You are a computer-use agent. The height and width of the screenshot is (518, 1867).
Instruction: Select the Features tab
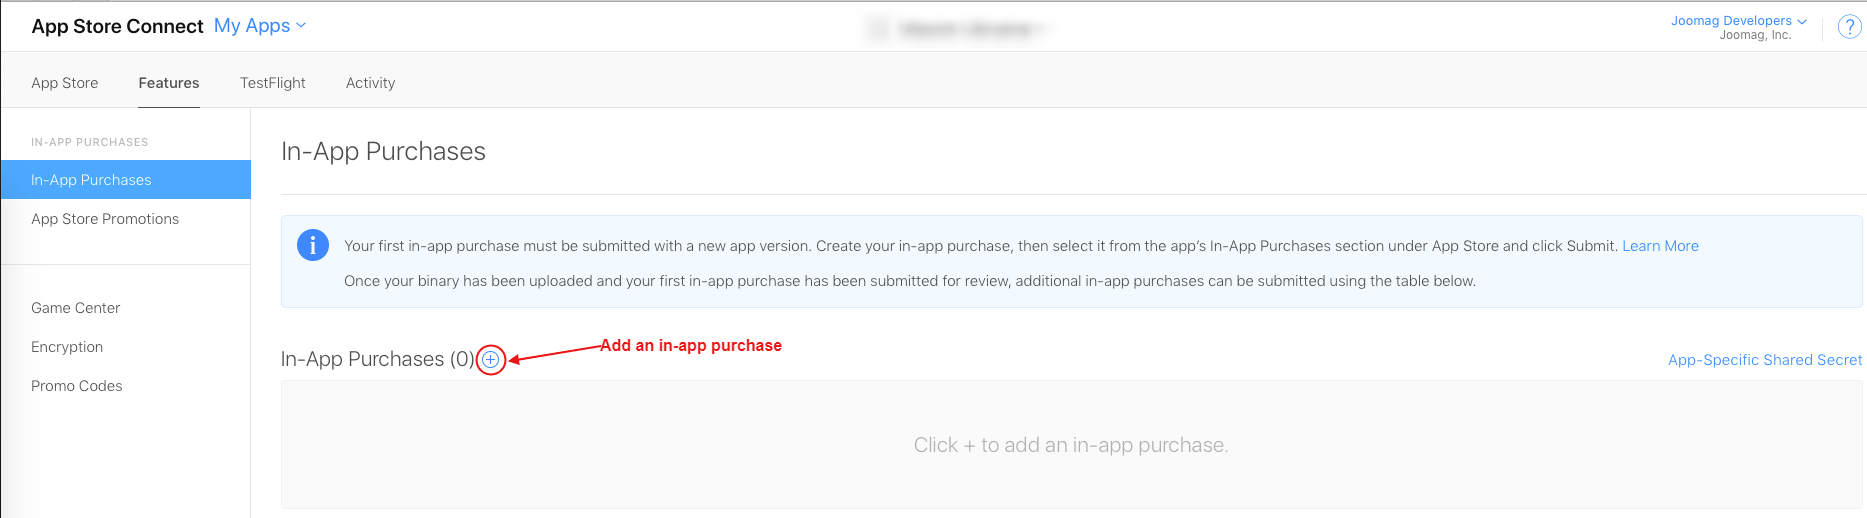169,83
